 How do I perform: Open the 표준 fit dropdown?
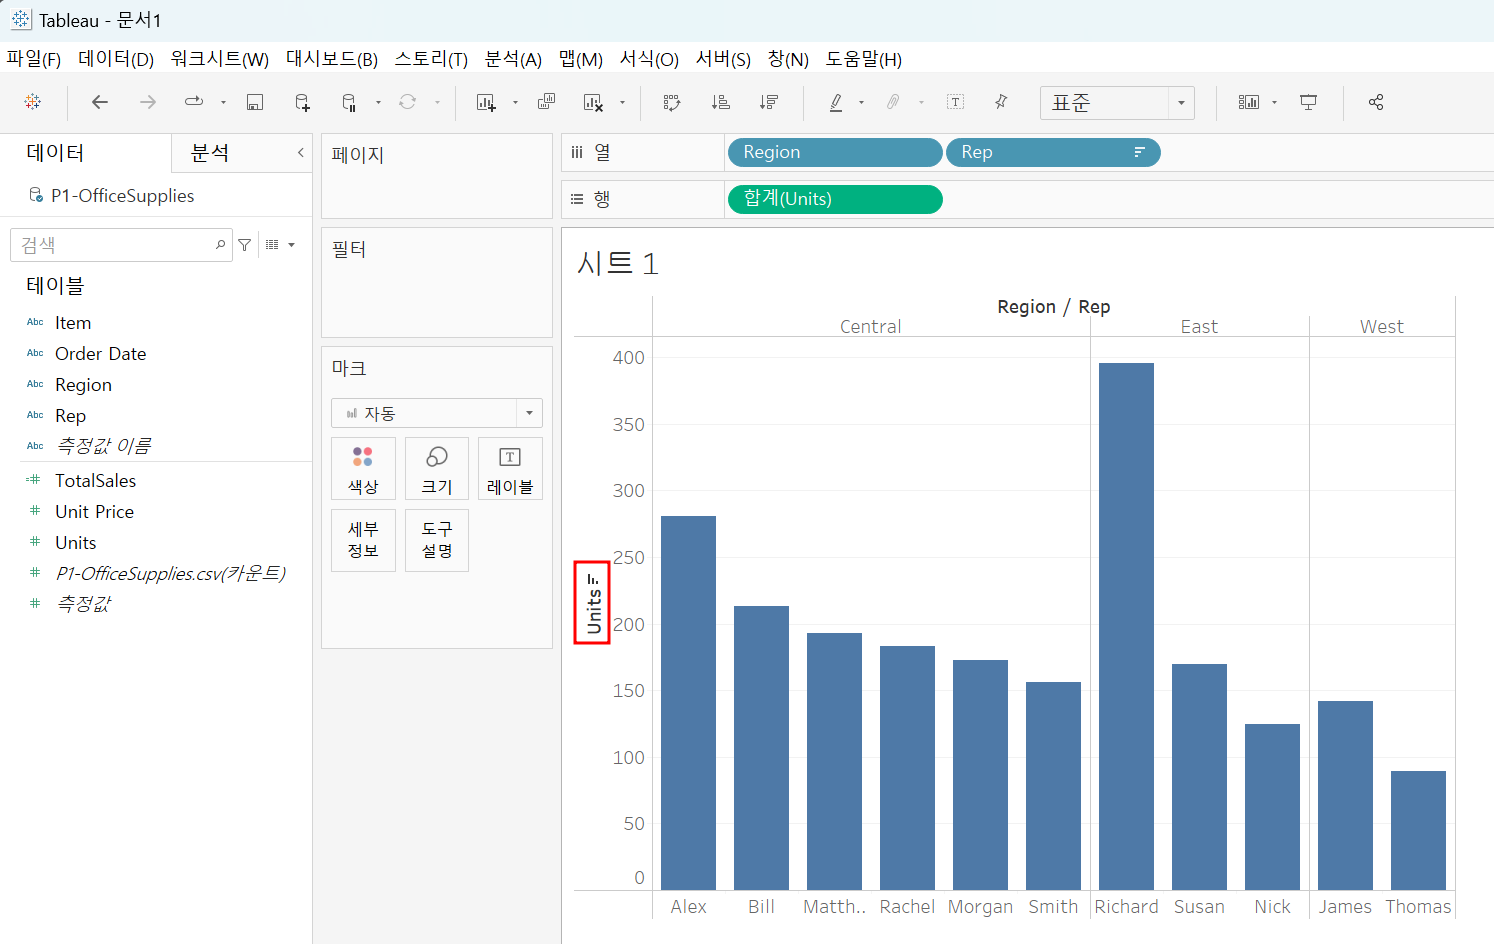[x=1181, y=102]
